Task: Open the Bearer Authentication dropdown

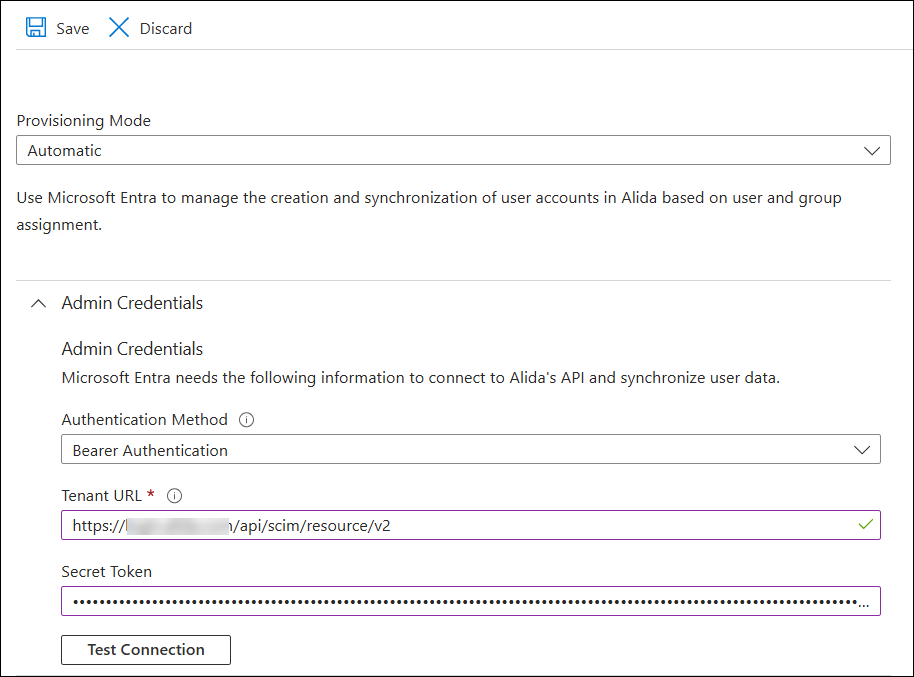Action: click(450, 450)
